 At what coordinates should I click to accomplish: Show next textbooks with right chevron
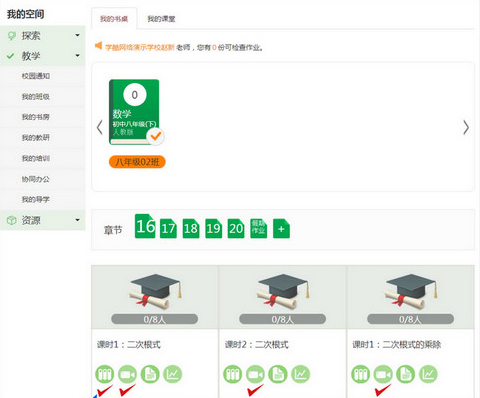[466, 127]
